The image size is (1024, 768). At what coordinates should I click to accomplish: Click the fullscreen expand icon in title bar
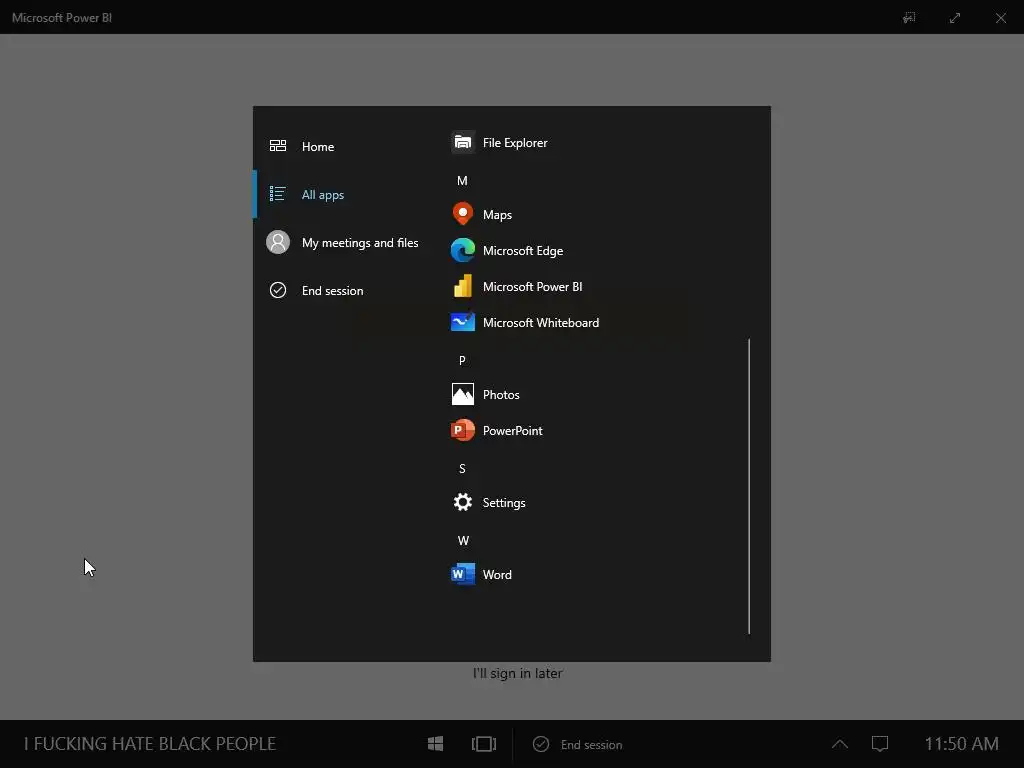tap(955, 18)
